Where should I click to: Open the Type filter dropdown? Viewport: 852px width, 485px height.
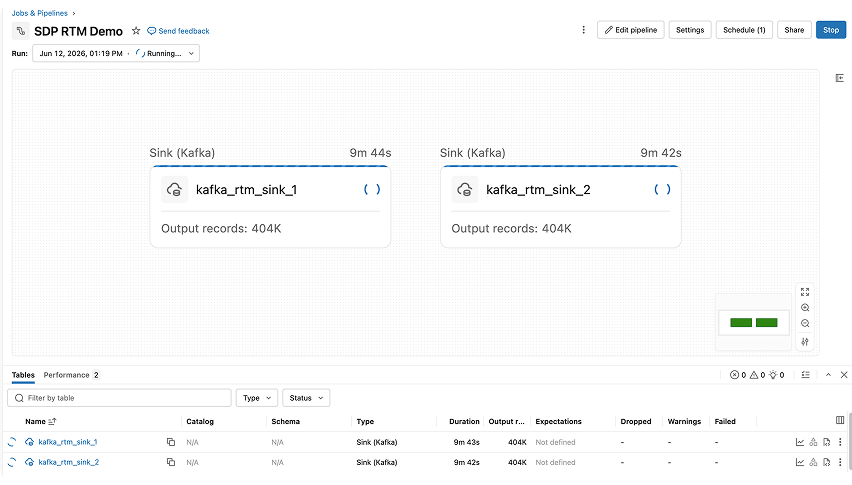(256, 398)
